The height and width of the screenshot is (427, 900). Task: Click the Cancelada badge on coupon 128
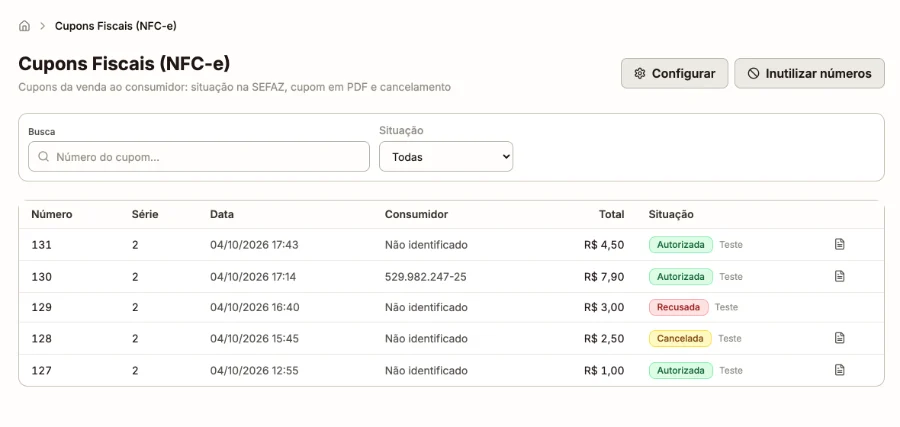pos(680,338)
